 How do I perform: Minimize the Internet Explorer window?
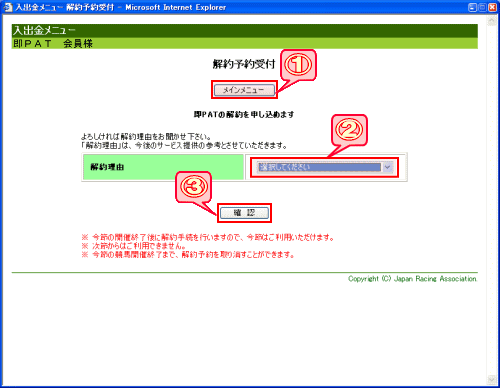click(472, 7)
